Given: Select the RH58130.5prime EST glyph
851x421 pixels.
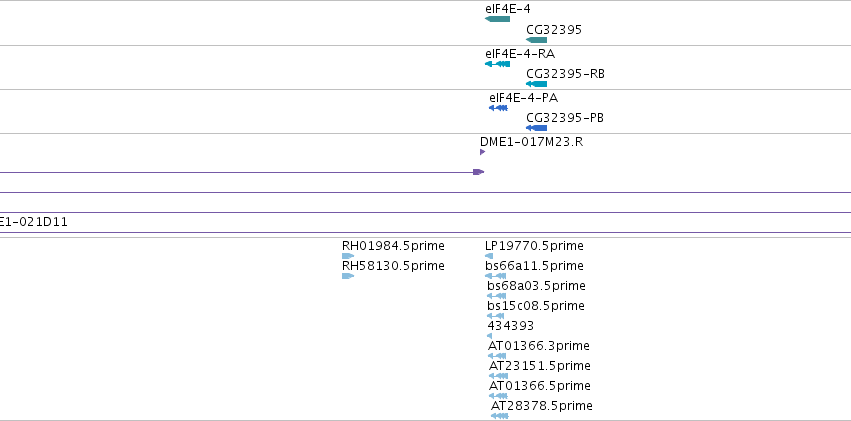Looking at the screenshot, I should [x=348, y=276].
